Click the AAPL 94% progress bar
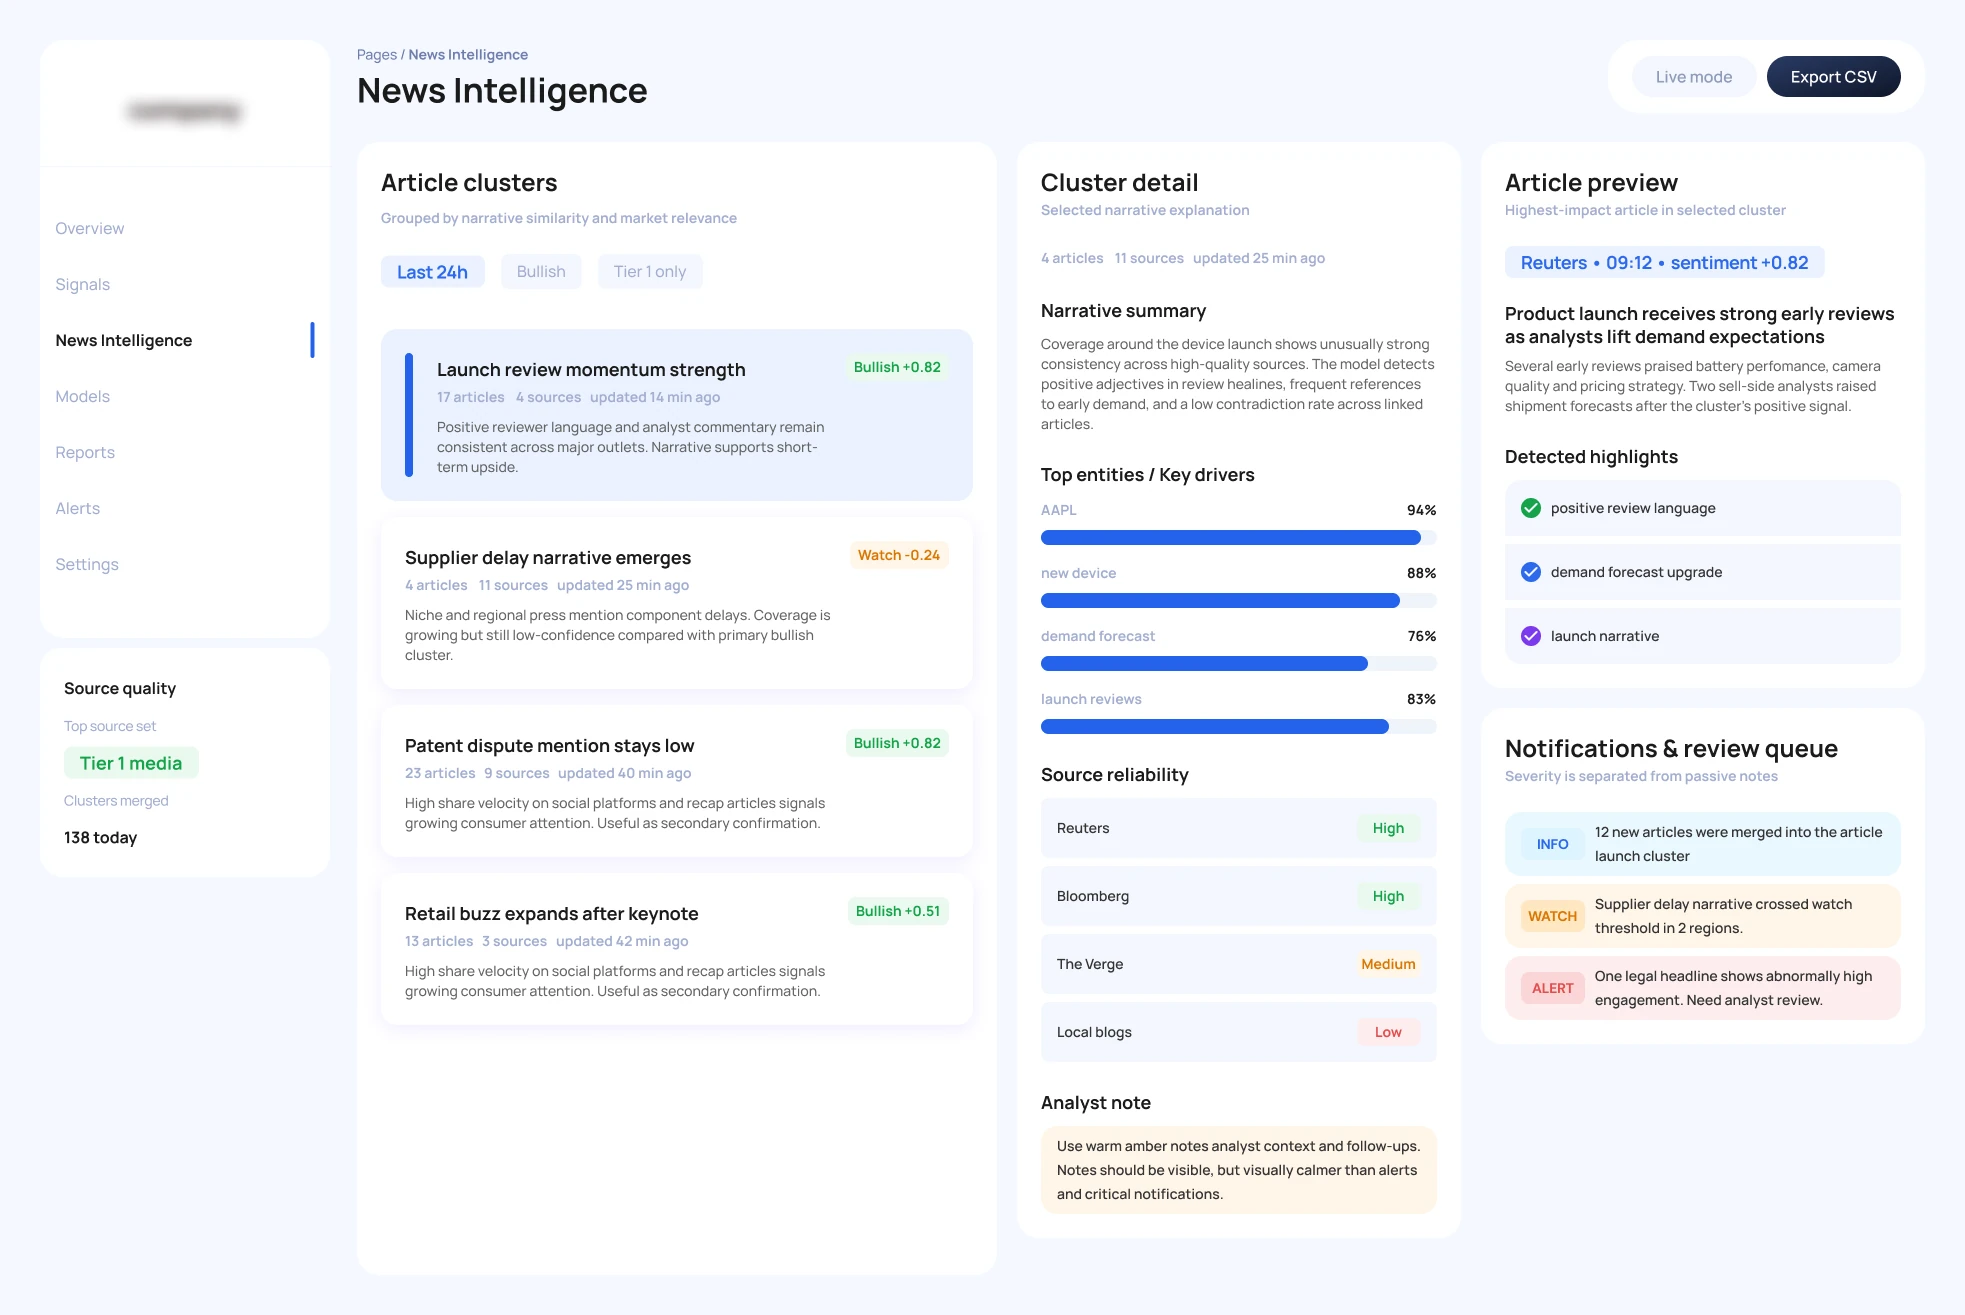The width and height of the screenshot is (1965, 1315). pos(1238,537)
